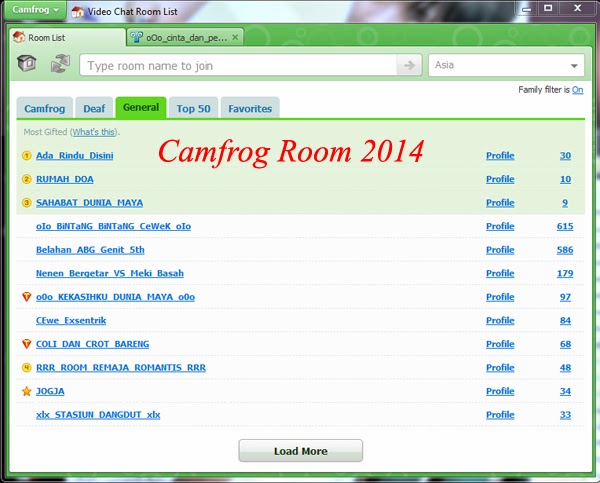
Task: Click user count 9 for SAHABAT_DUNIA_MAYA
Action: [565, 203]
